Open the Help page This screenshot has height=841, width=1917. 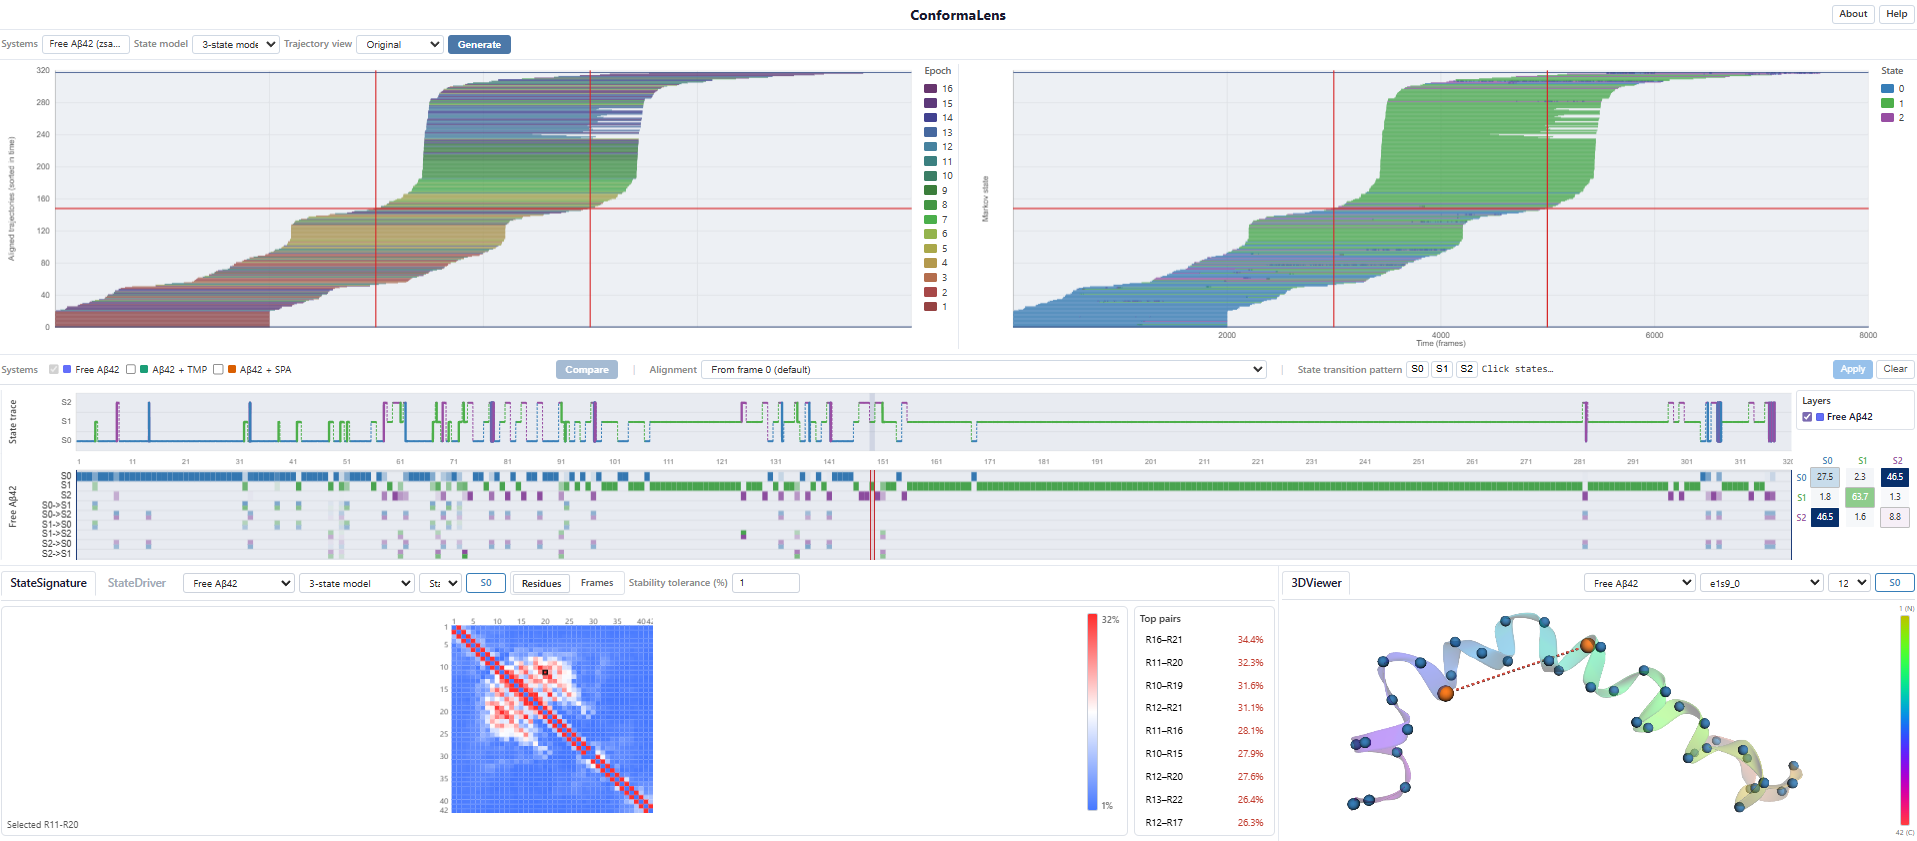(1896, 14)
